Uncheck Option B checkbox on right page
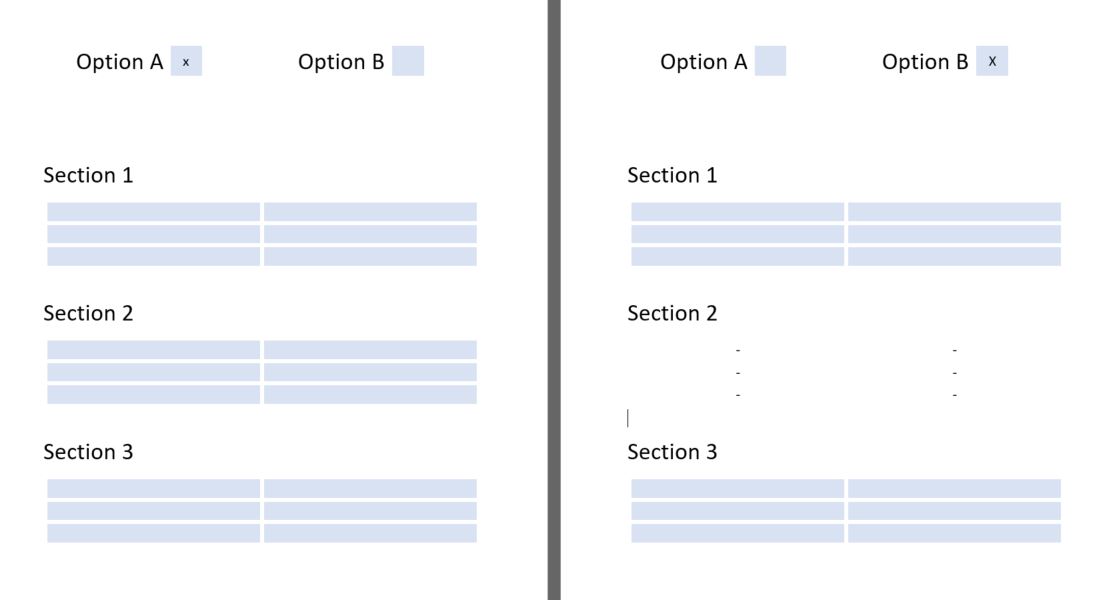This screenshot has height=600, width=1099. click(x=992, y=61)
